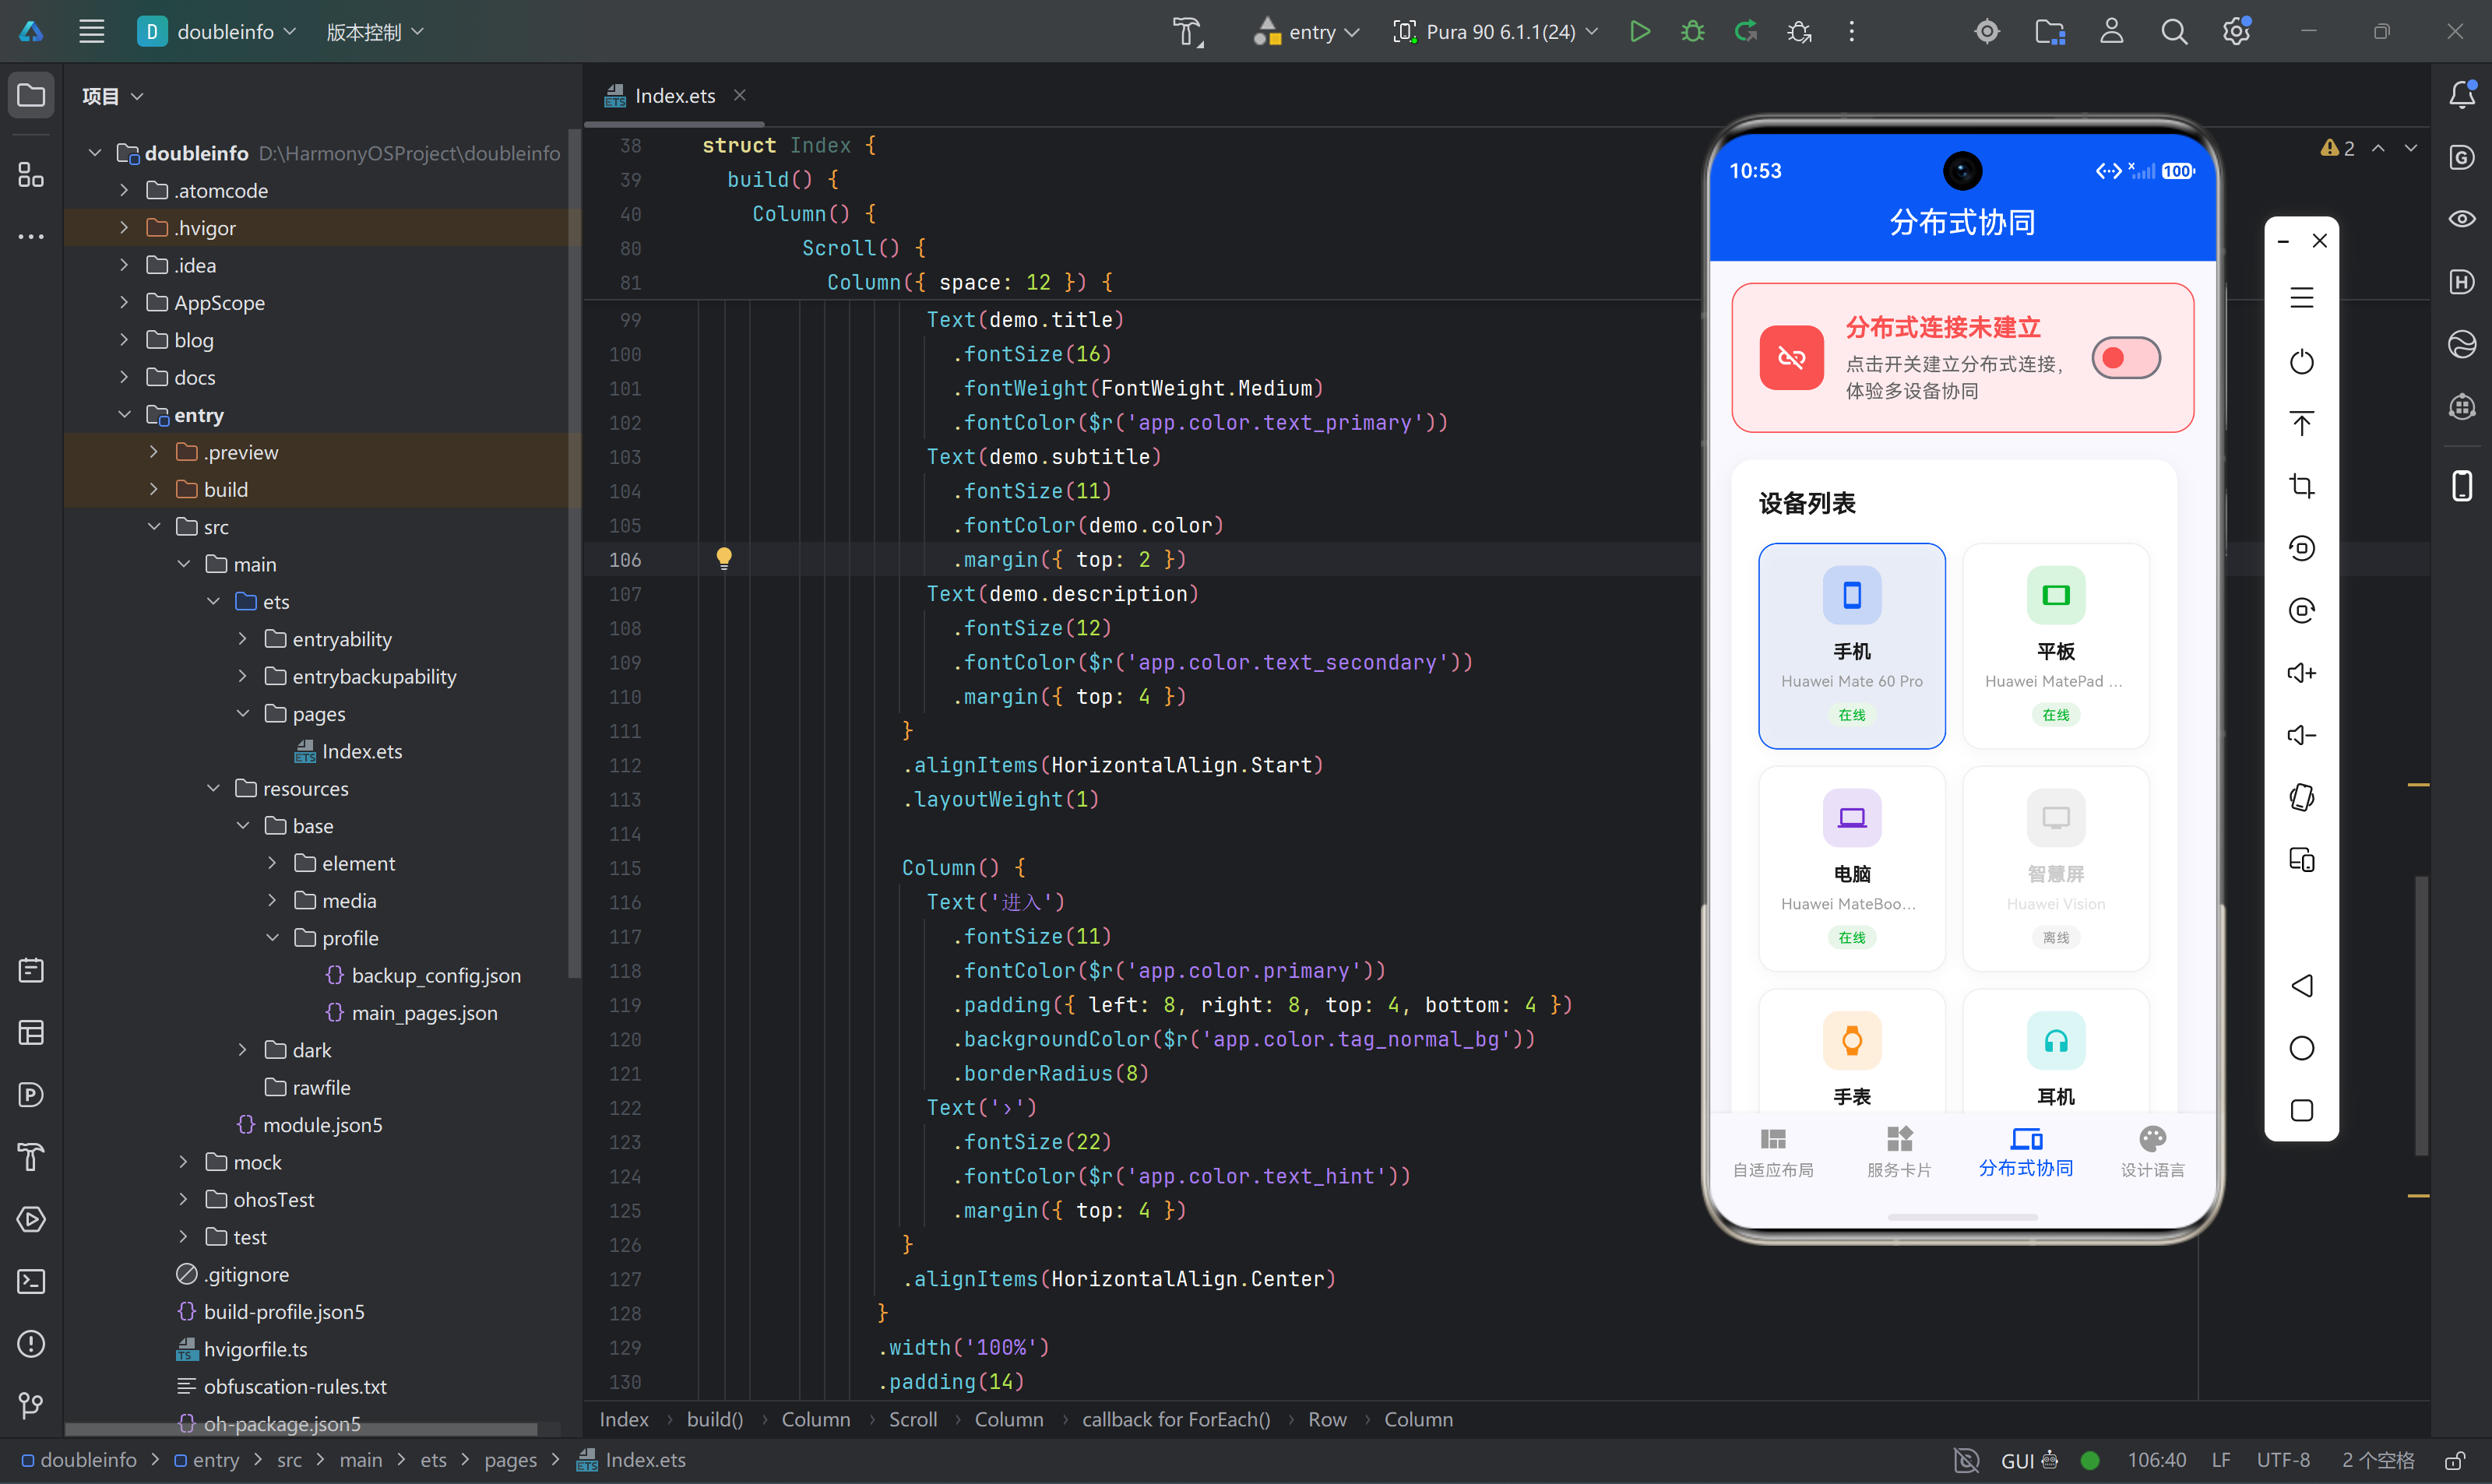Click the emulator recent apps square button

[x=2302, y=1110]
